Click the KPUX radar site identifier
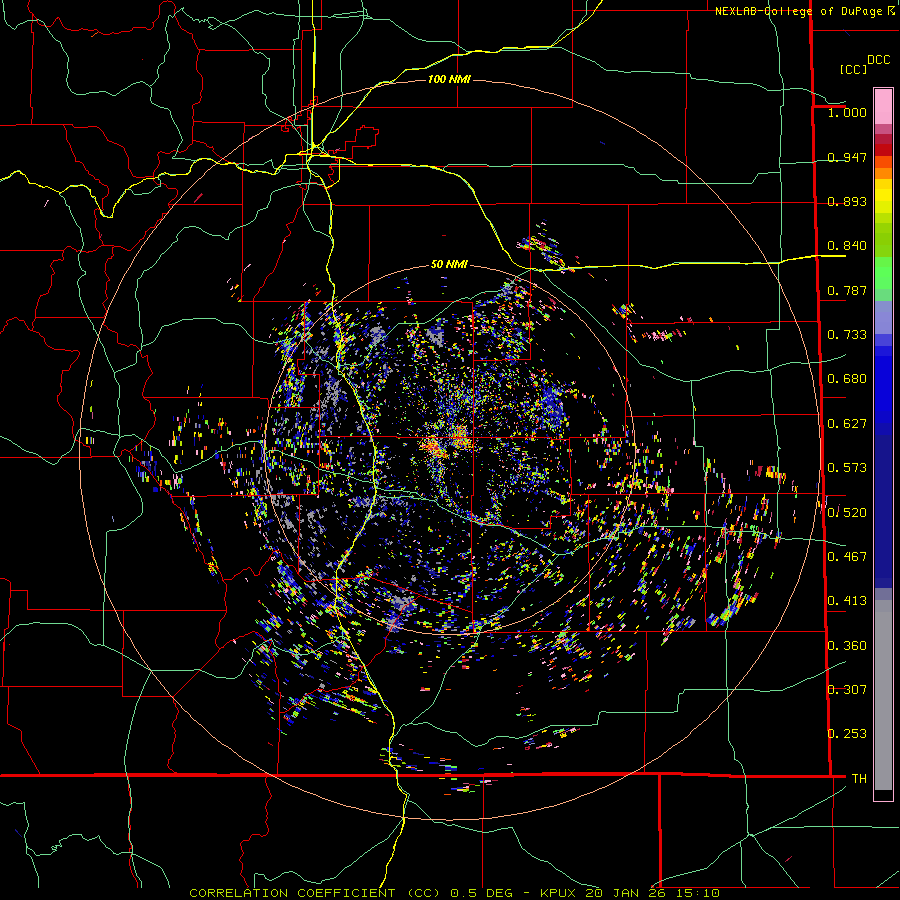 pos(559,893)
